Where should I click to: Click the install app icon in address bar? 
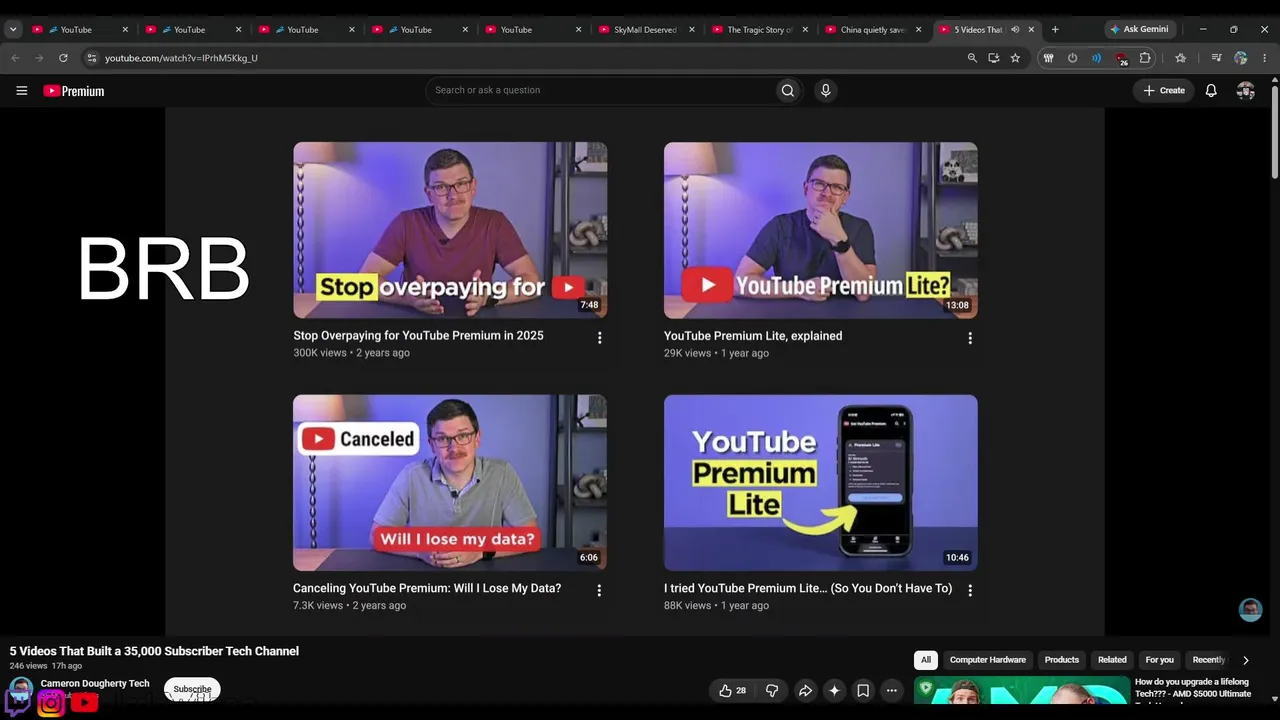point(993,58)
